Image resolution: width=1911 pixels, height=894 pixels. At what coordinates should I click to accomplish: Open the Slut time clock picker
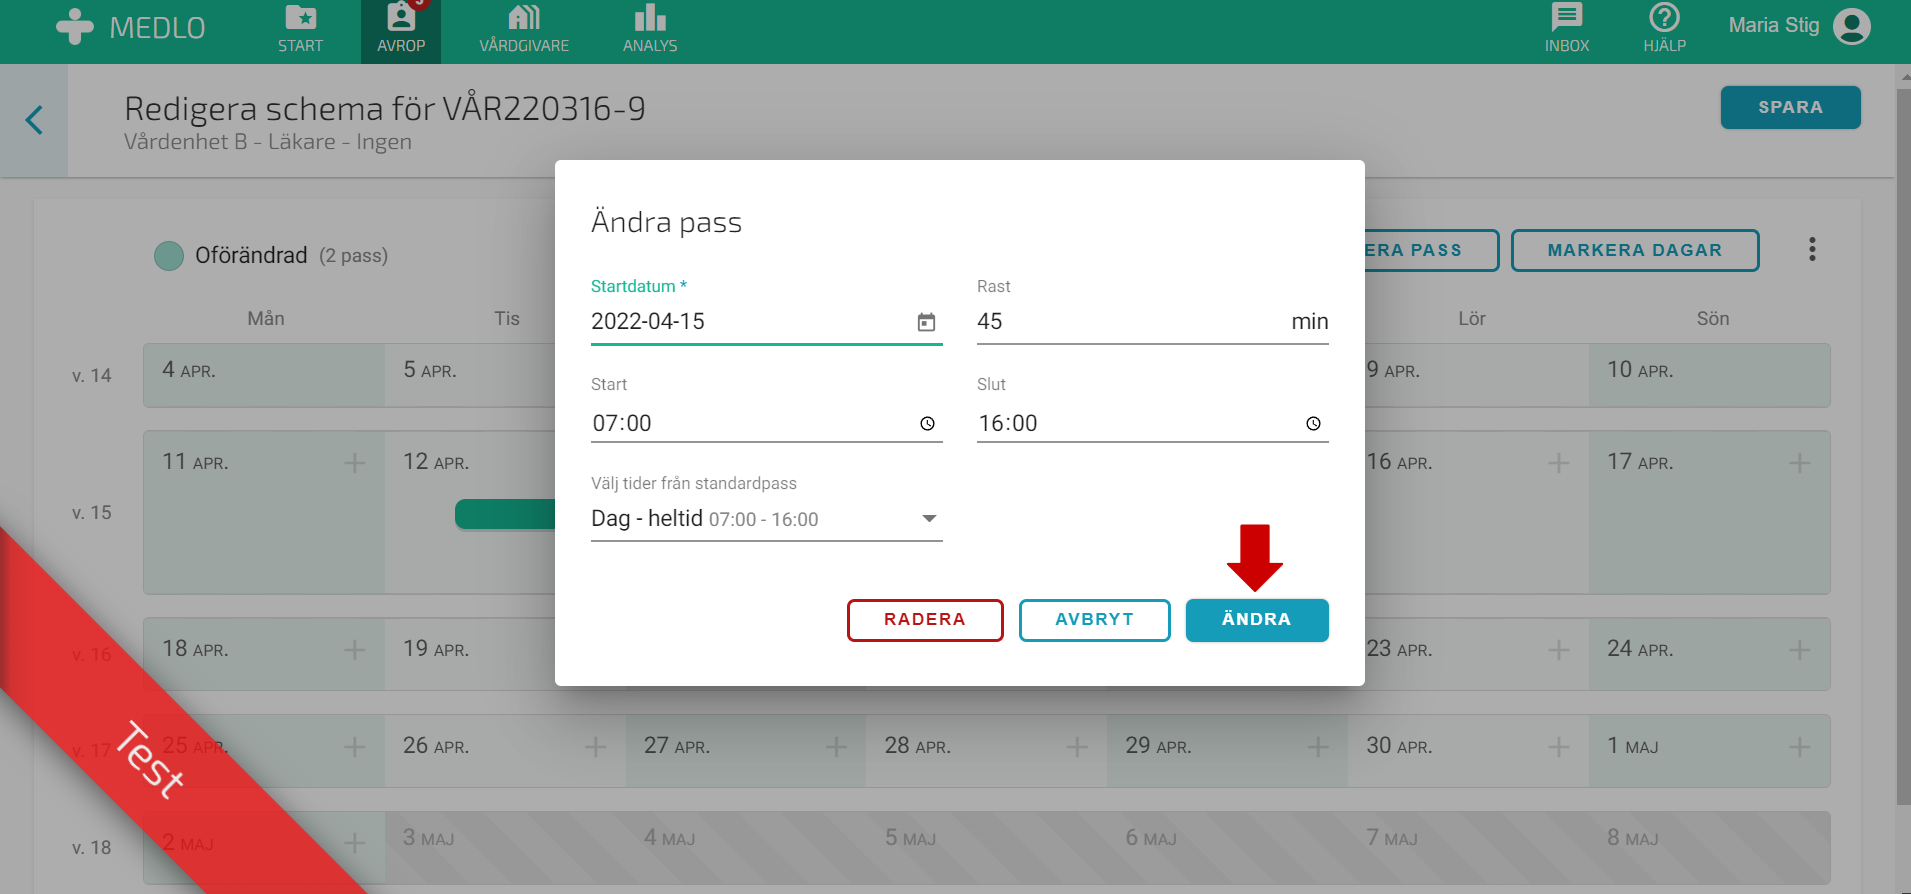pyautogui.click(x=1313, y=424)
